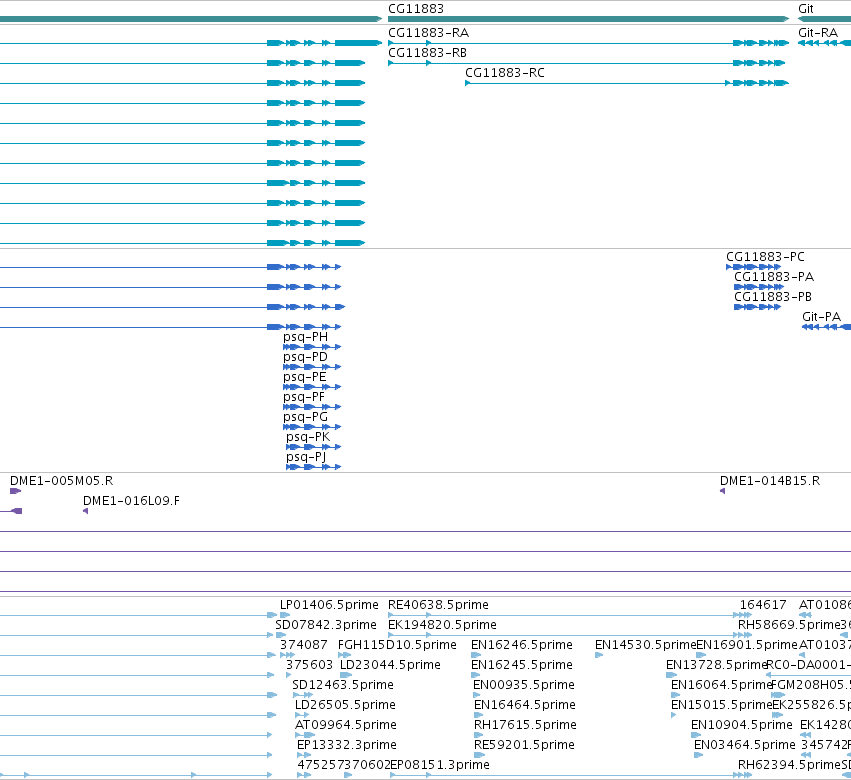
Task: Select the AT09964.5prime EST label
Action: tap(346, 725)
